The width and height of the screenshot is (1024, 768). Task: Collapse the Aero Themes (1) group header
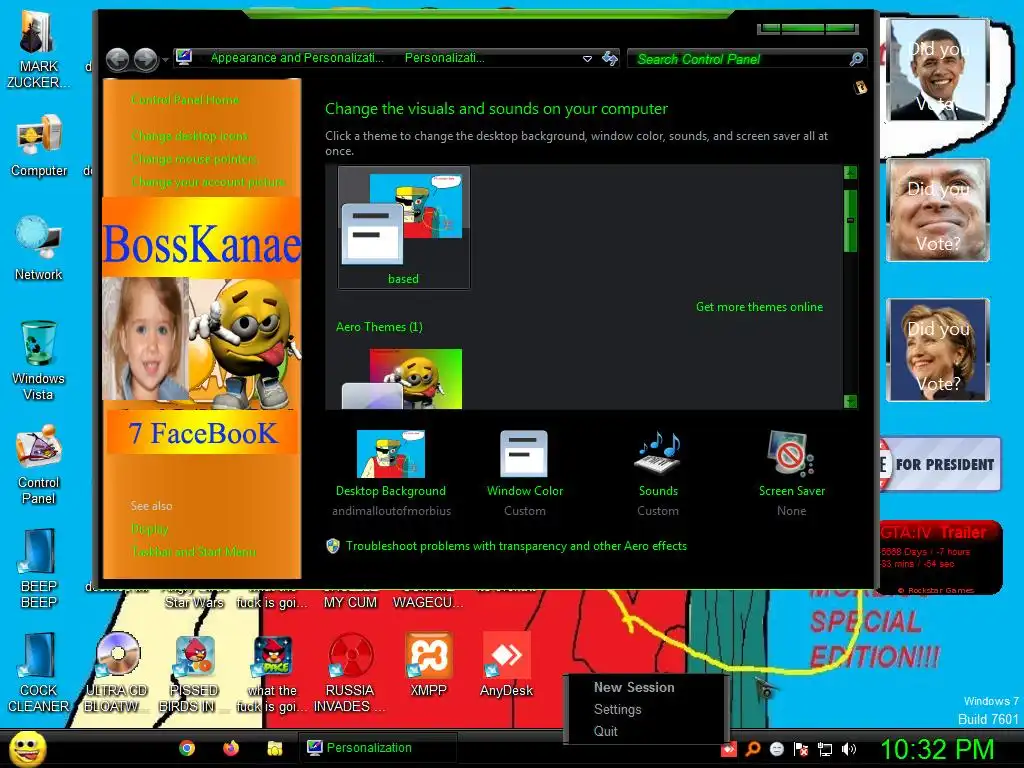(379, 327)
